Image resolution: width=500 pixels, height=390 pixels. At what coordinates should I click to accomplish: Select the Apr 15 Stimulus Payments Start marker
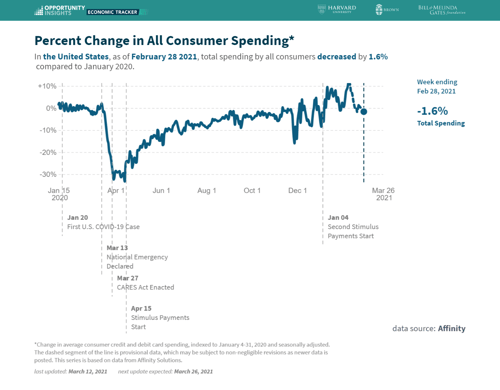click(160, 318)
